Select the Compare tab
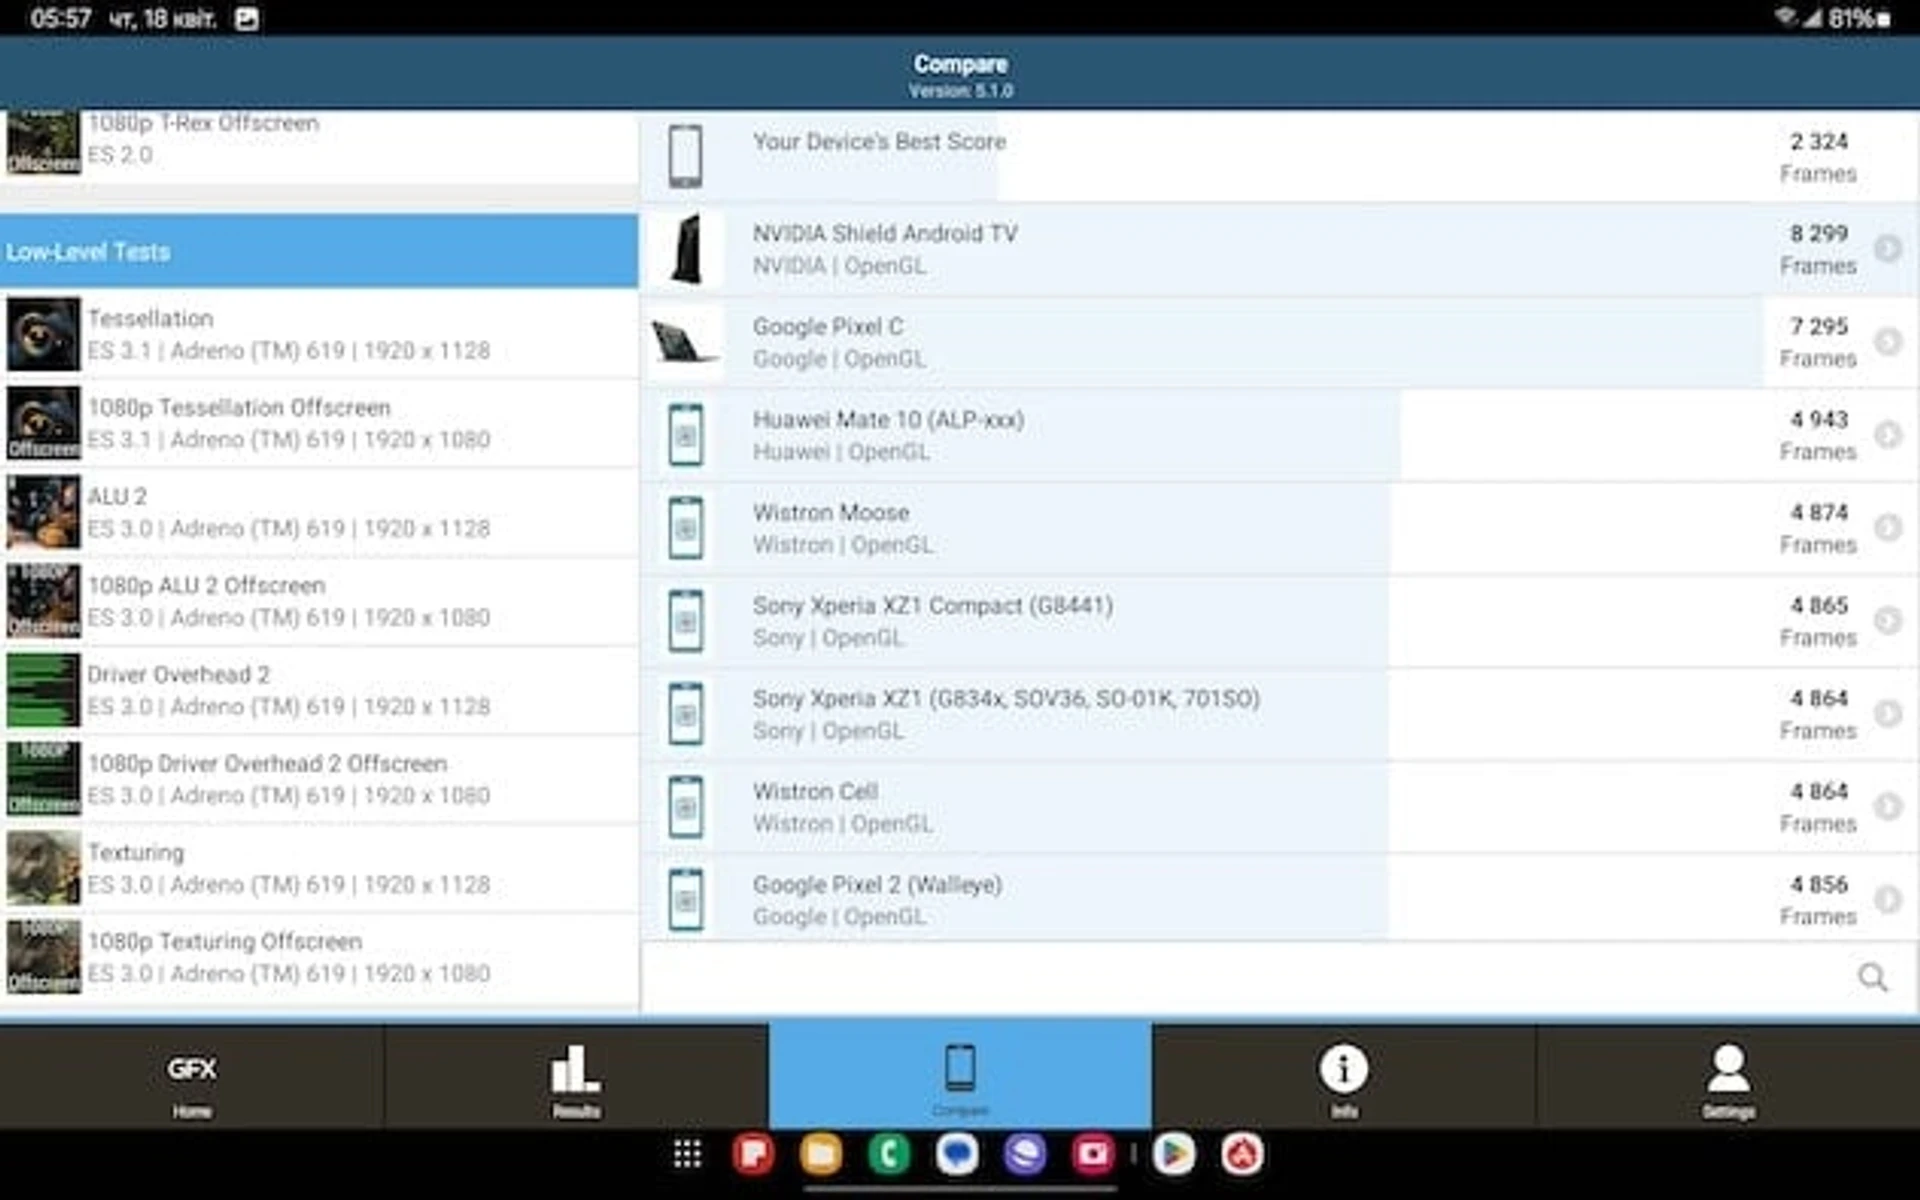The height and width of the screenshot is (1200, 1920). [960, 1076]
